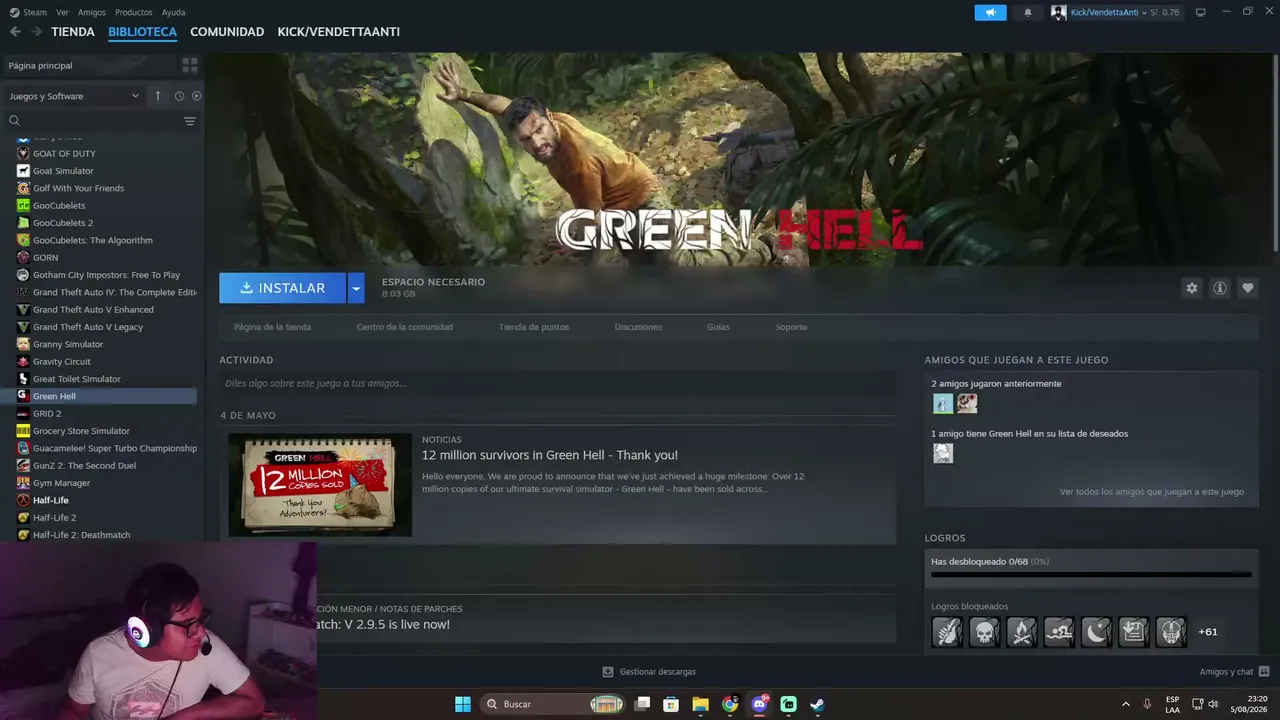1280x720 pixels.
Task: Open the 12 Million copies sold thumbnail
Action: (x=320, y=485)
